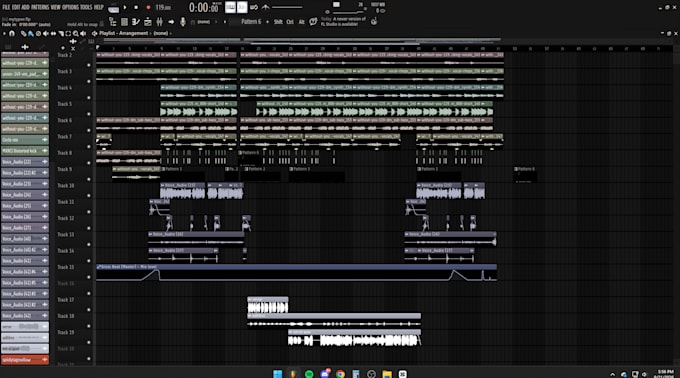Click the Track 10 label

(66, 186)
